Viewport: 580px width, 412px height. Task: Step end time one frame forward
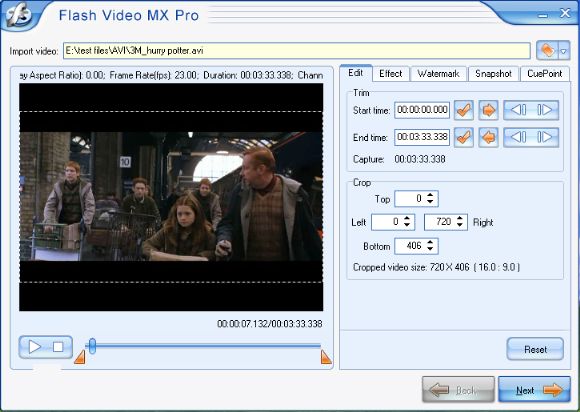(x=545, y=138)
